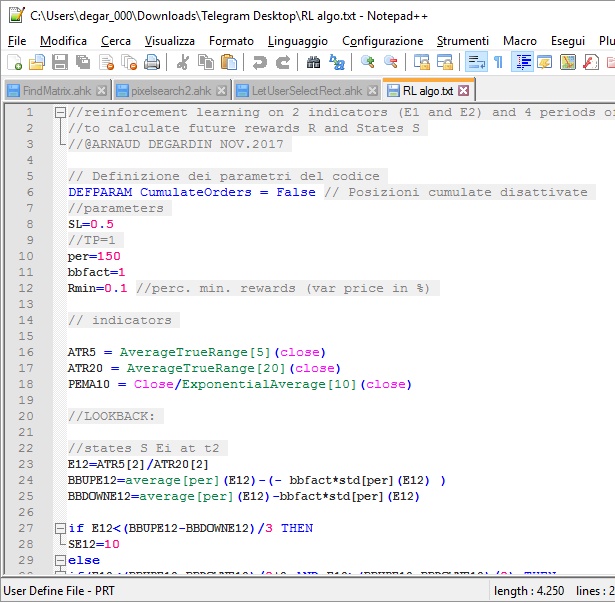Open the Configurazione menu
Screen dimensions: 615x603
382,40
